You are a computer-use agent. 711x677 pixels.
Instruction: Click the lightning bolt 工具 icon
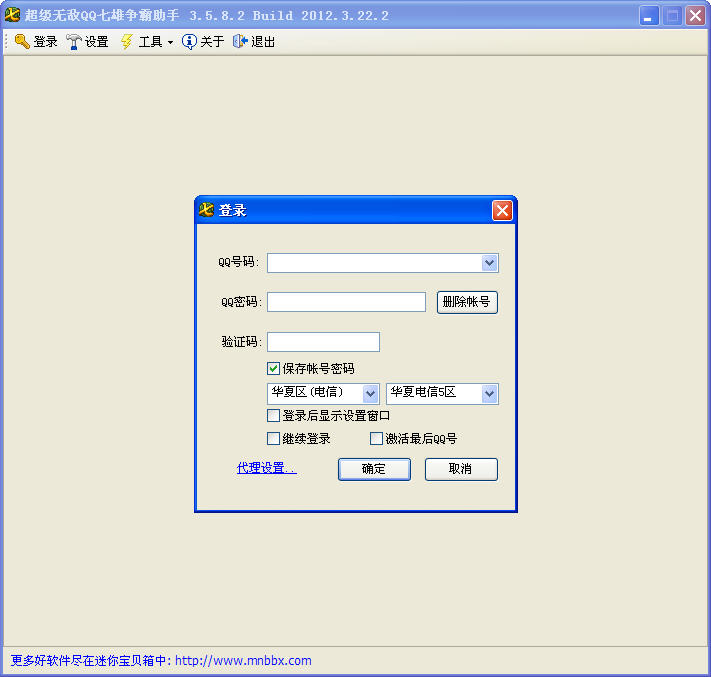point(127,42)
